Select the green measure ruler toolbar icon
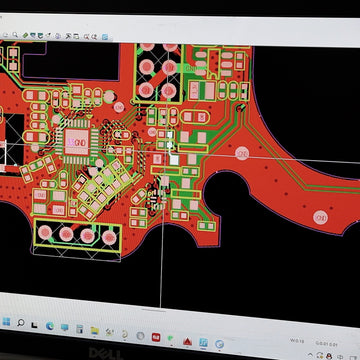 [25, 35]
